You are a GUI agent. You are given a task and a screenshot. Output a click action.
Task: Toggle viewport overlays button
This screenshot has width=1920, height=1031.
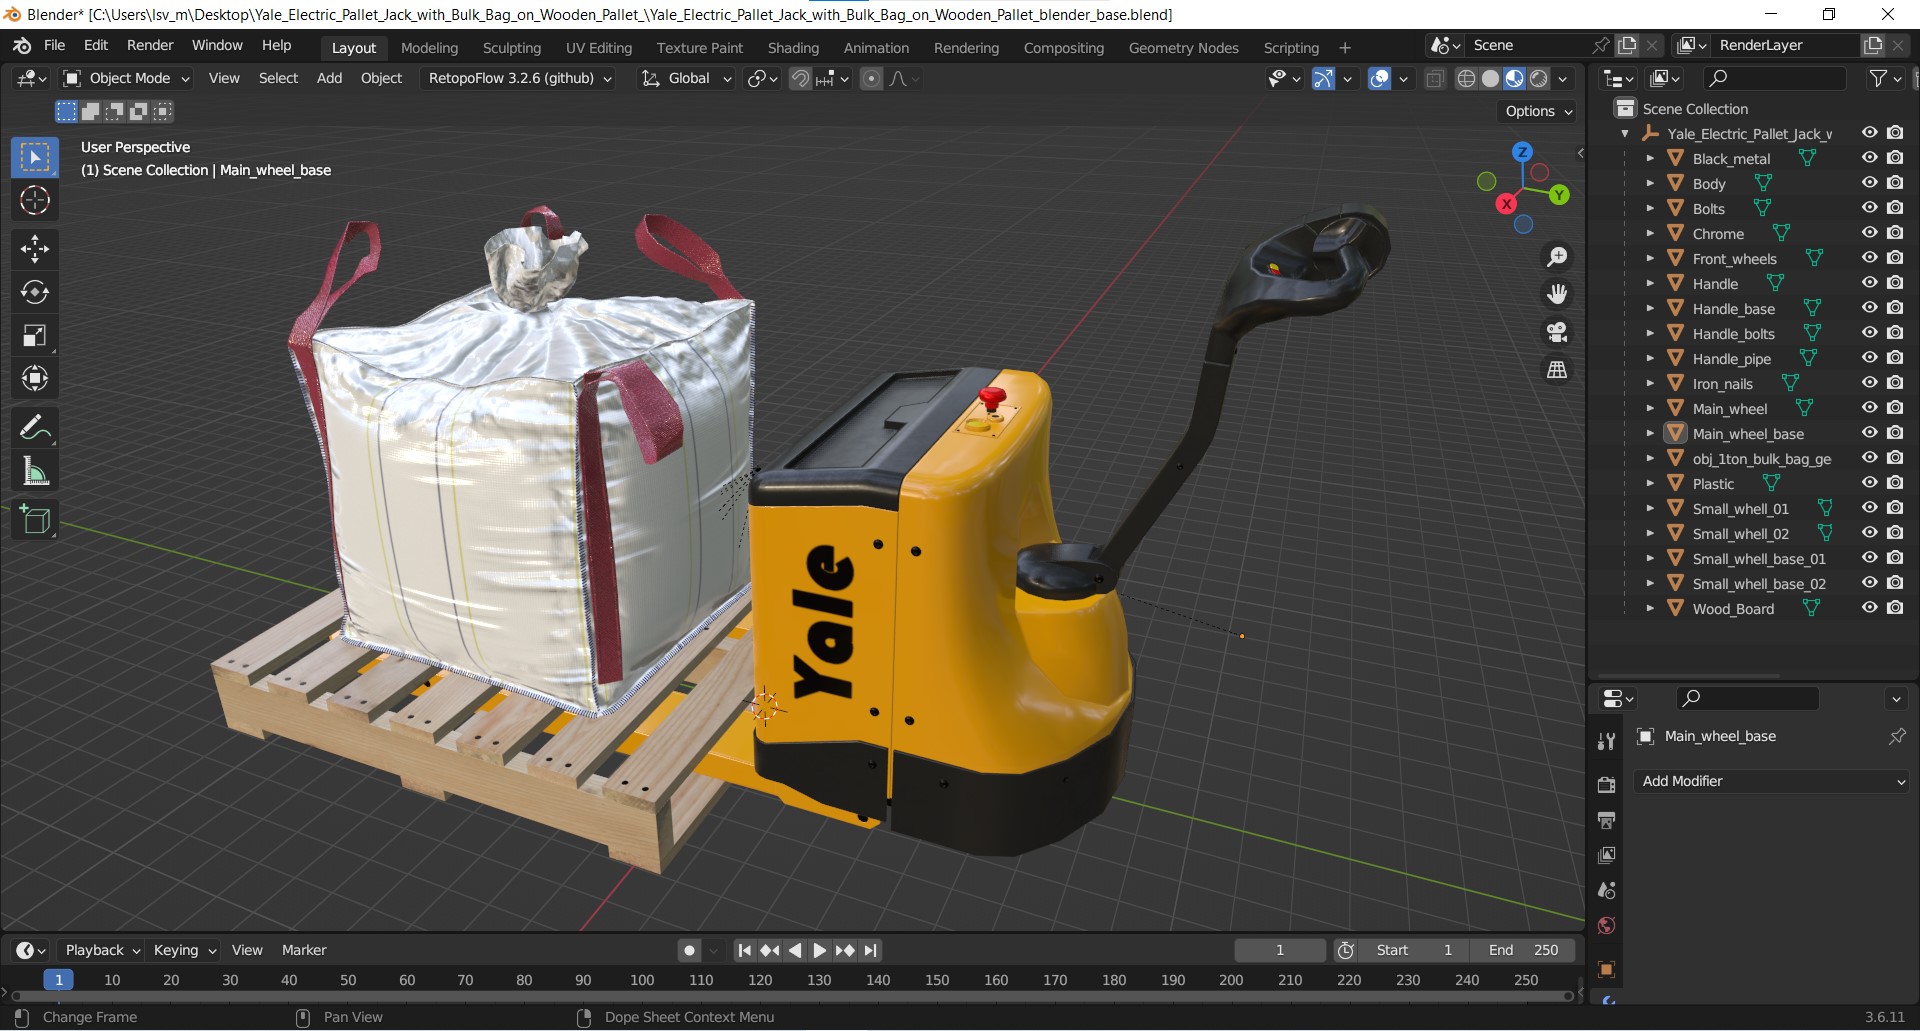click(x=1379, y=78)
